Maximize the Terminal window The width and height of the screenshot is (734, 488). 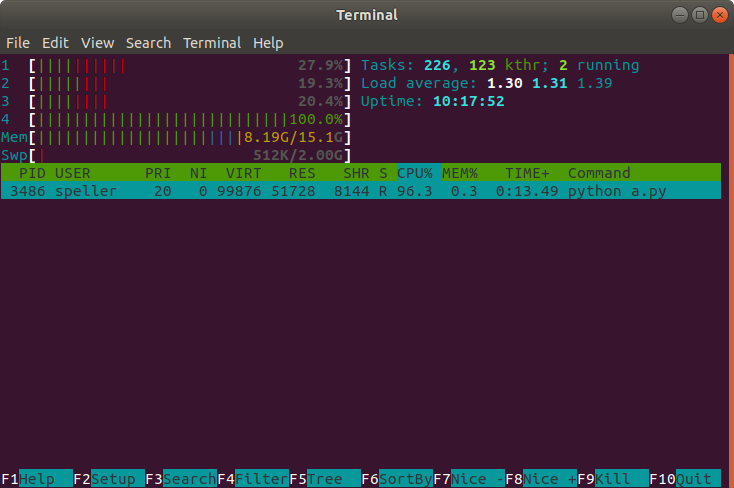click(x=700, y=15)
